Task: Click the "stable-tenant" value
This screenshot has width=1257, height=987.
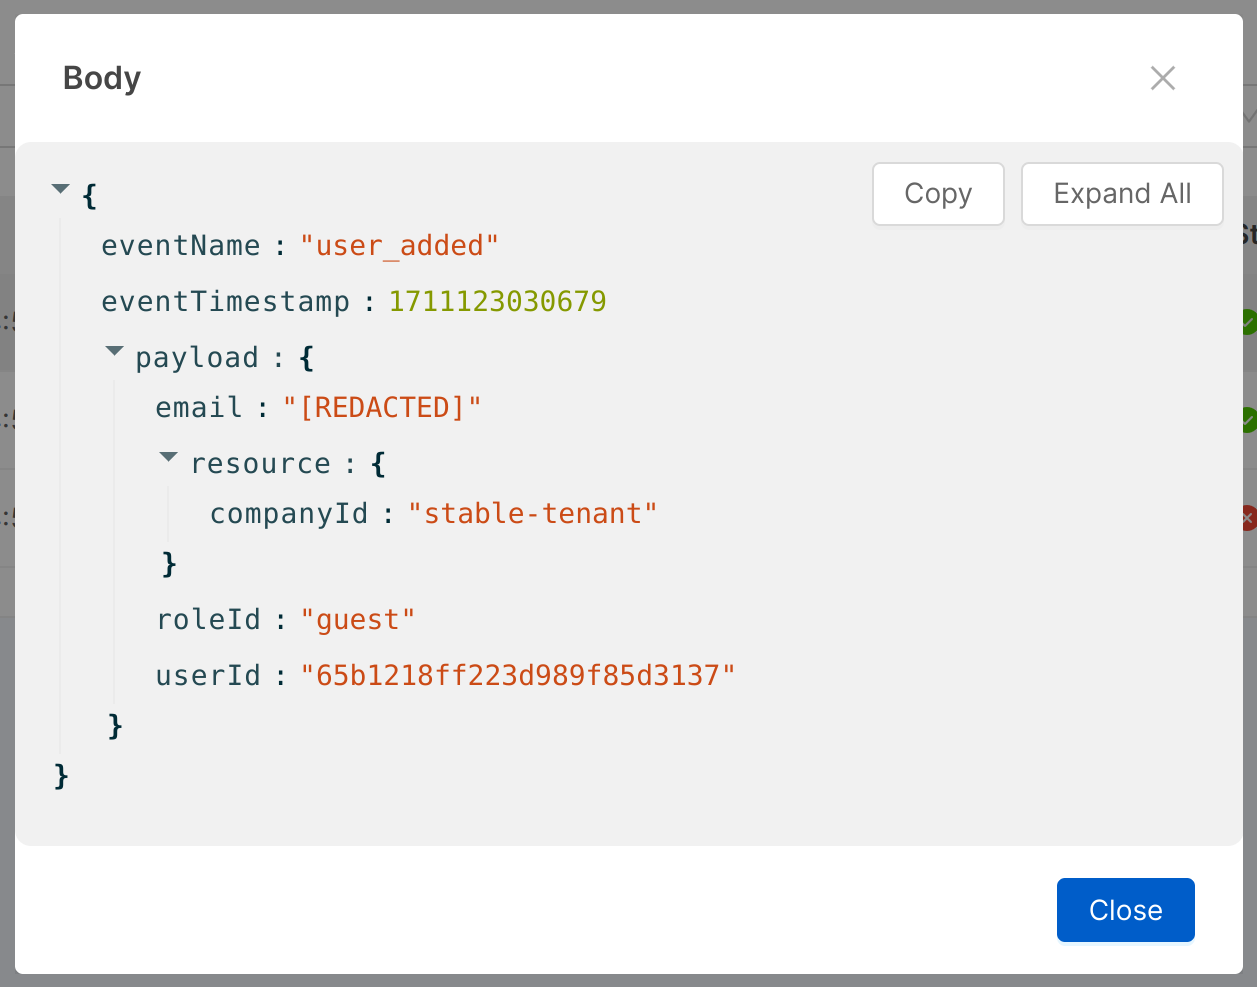Action: [532, 514]
